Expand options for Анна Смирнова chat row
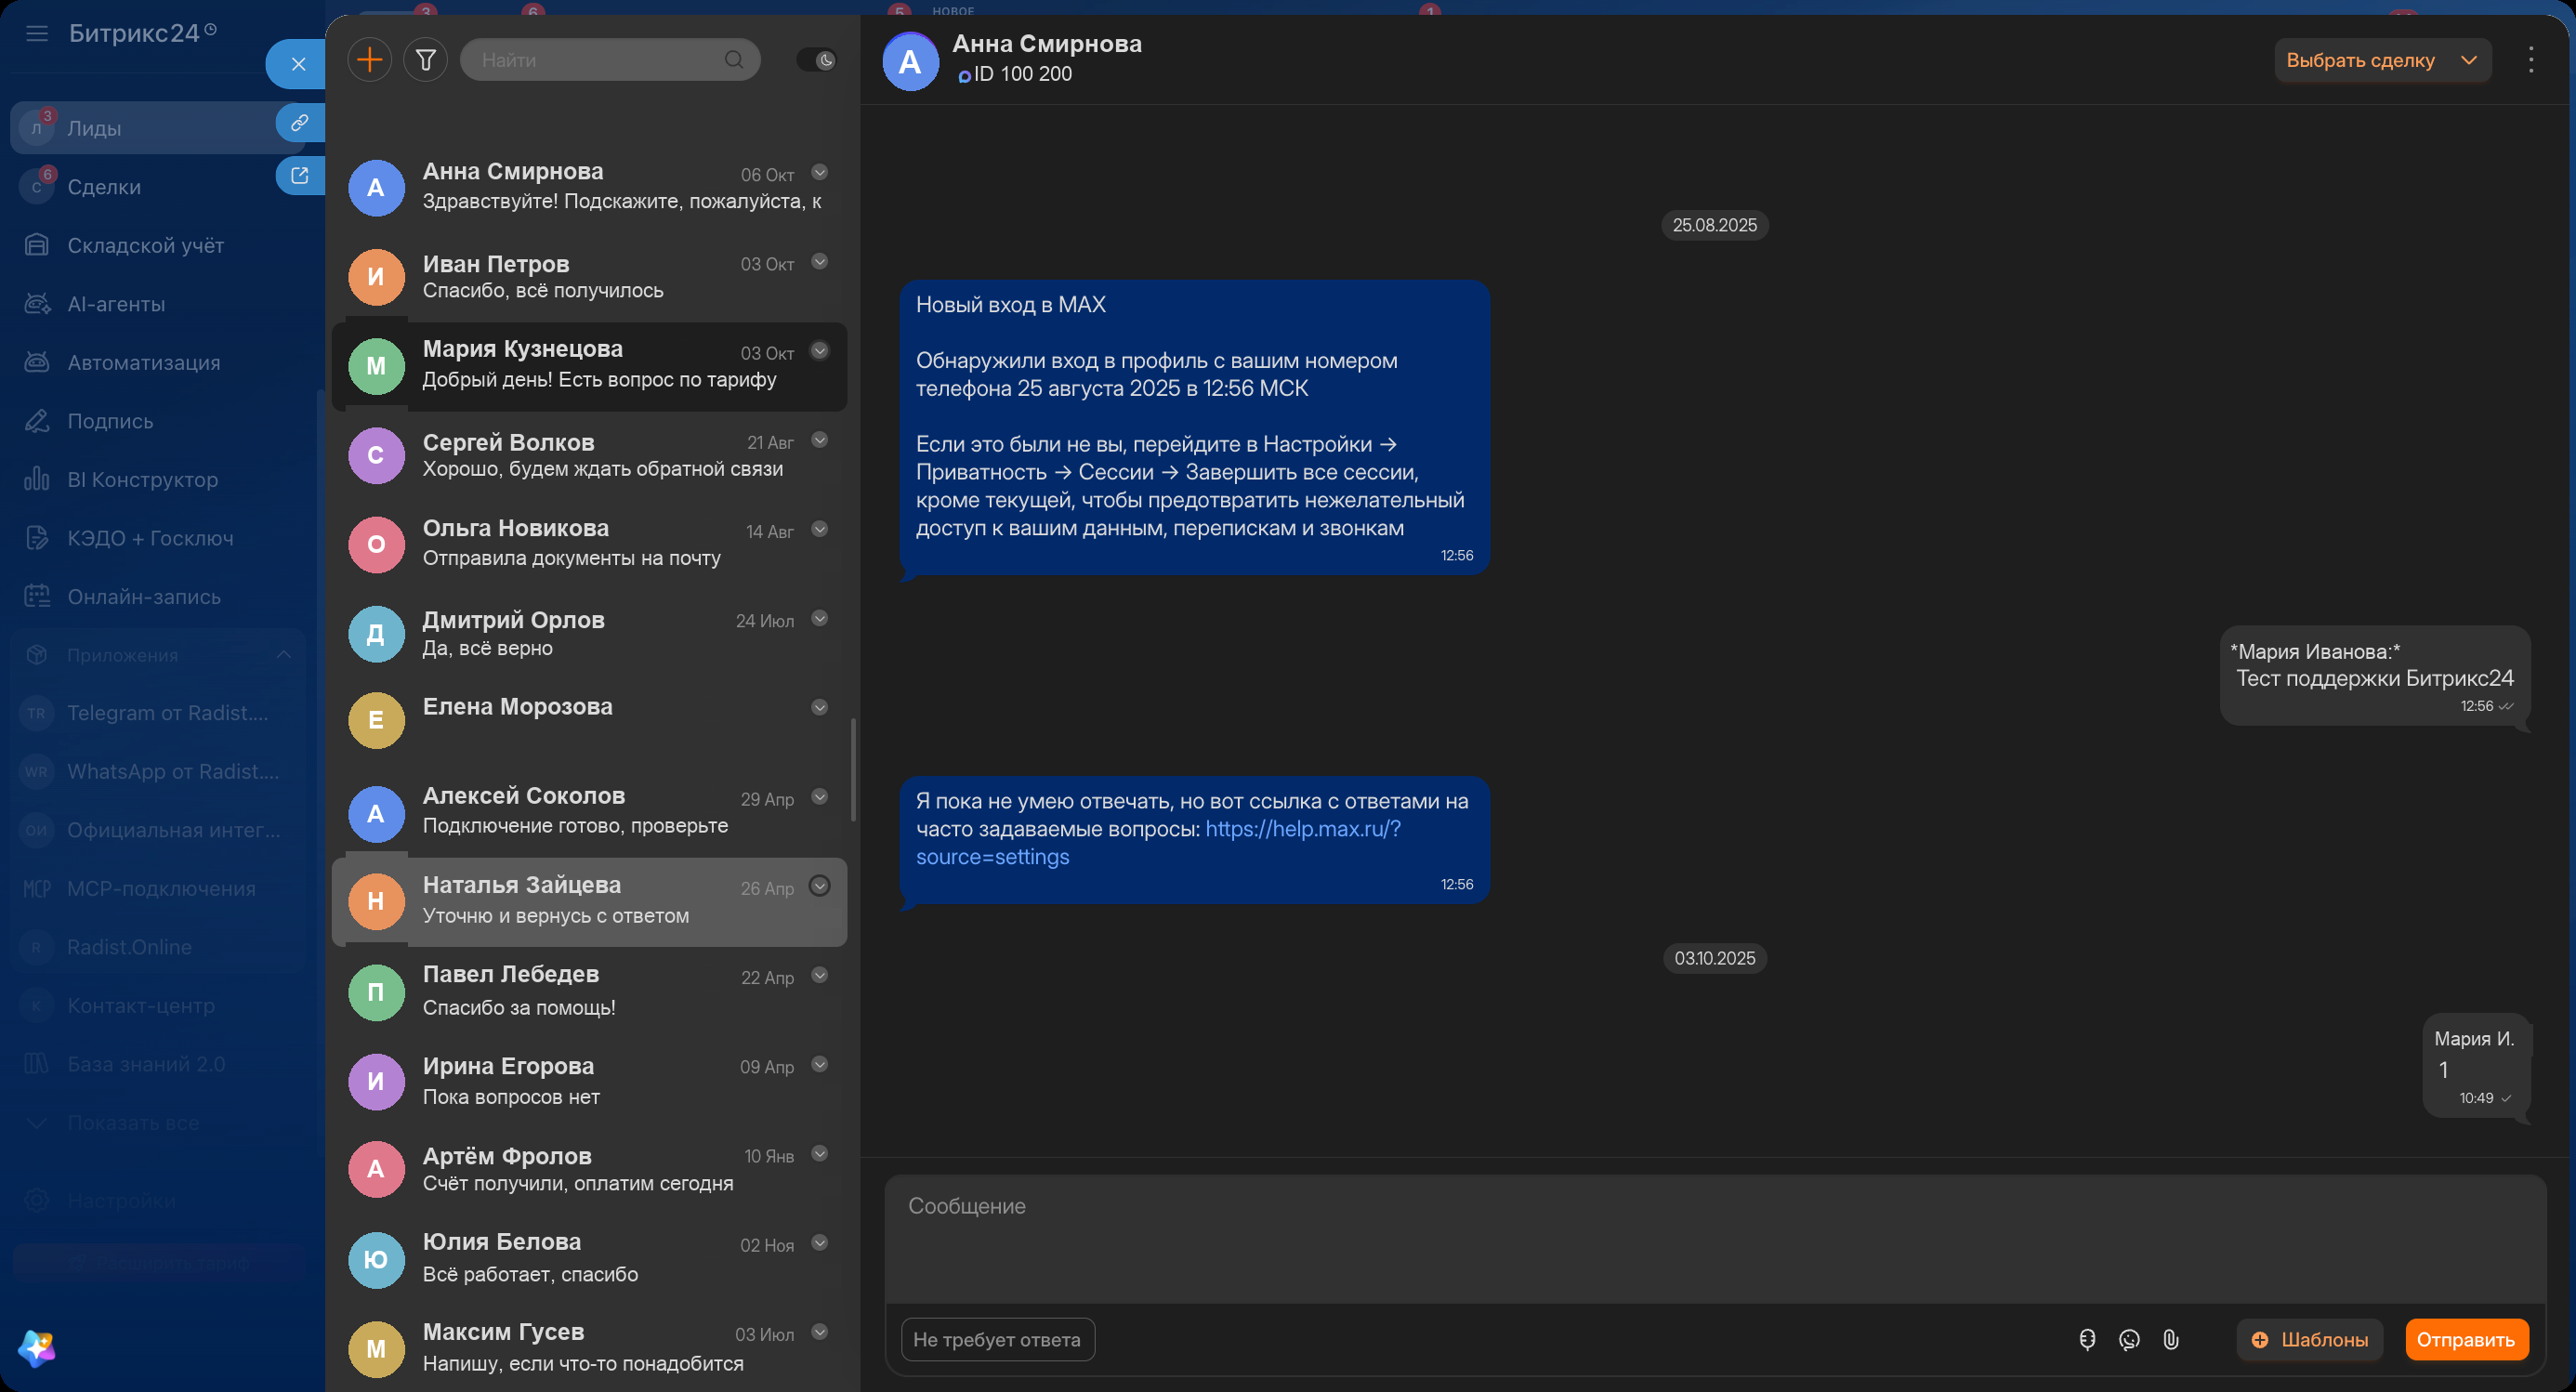This screenshot has width=2576, height=1392. pyautogui.click(x=820, y=172)
